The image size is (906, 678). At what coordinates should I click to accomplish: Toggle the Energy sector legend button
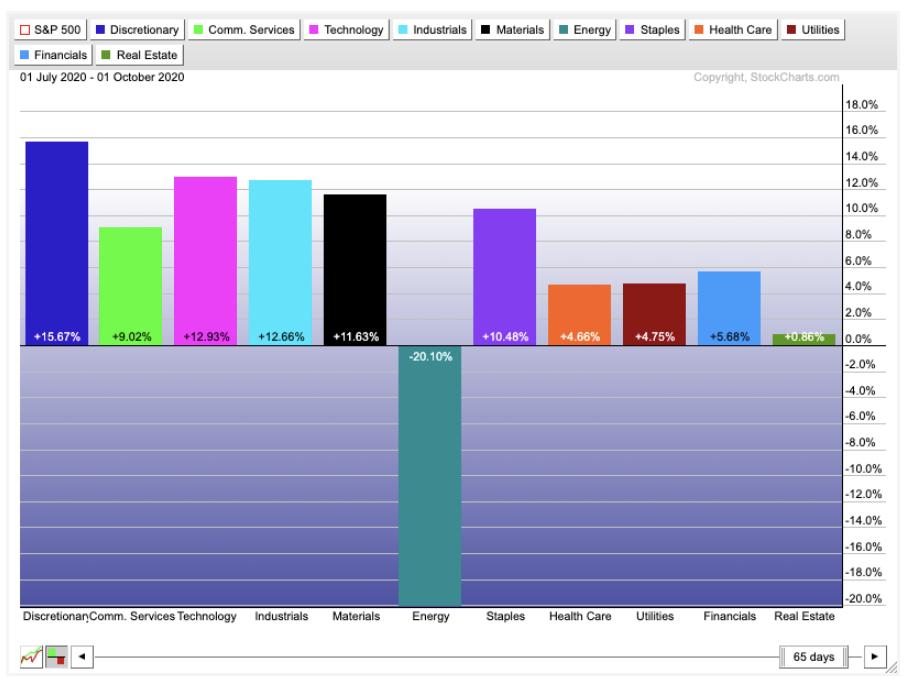tap(586, 30)
